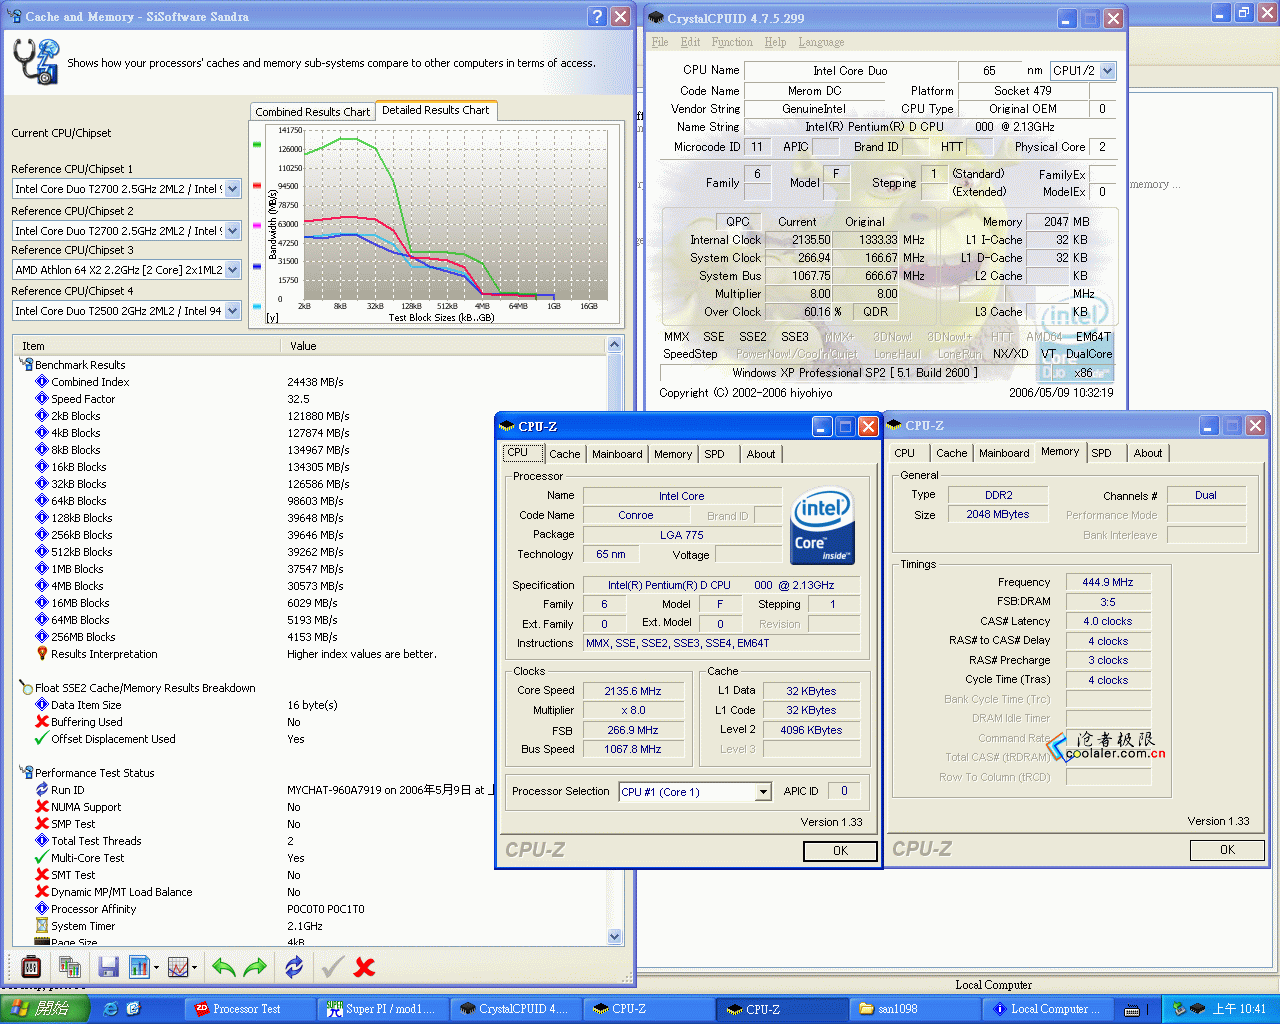Click the Sandra save results floppy icon
The image size is (1280, 1024).
click(x=109, y=967)
